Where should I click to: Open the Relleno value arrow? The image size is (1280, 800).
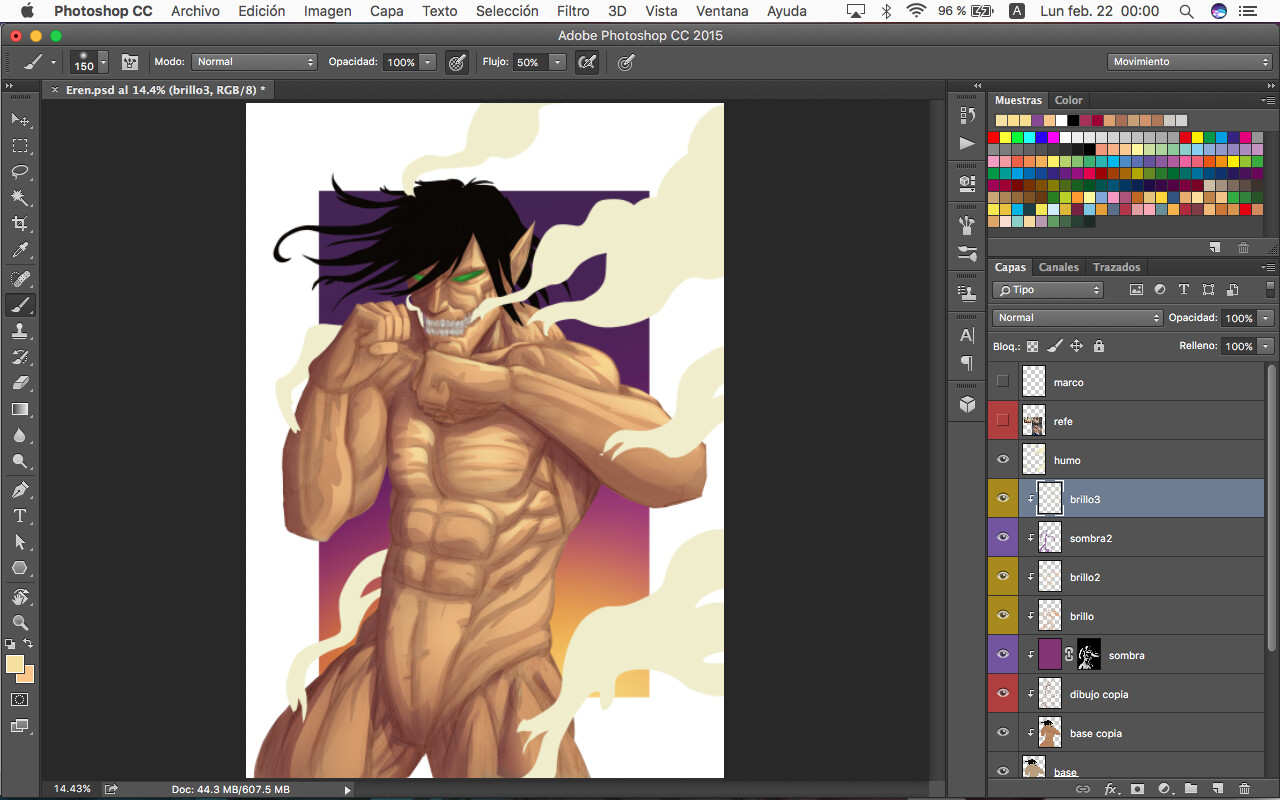(1266, 346)
